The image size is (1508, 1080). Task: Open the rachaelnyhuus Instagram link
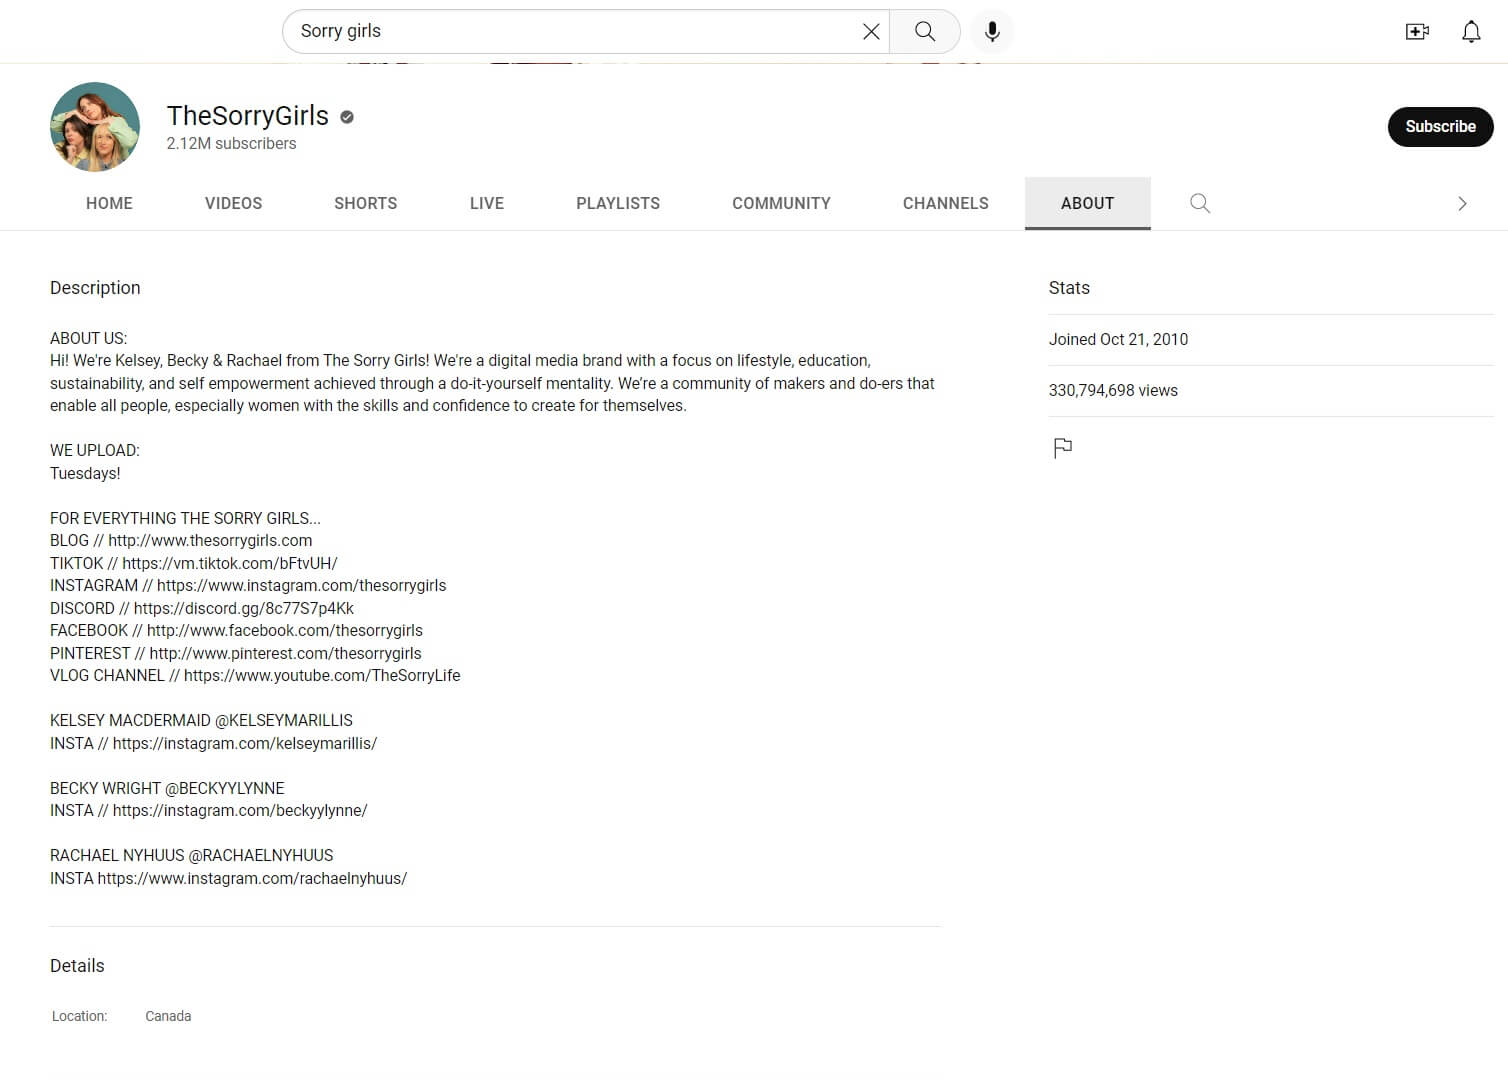(x=252, y=879)
